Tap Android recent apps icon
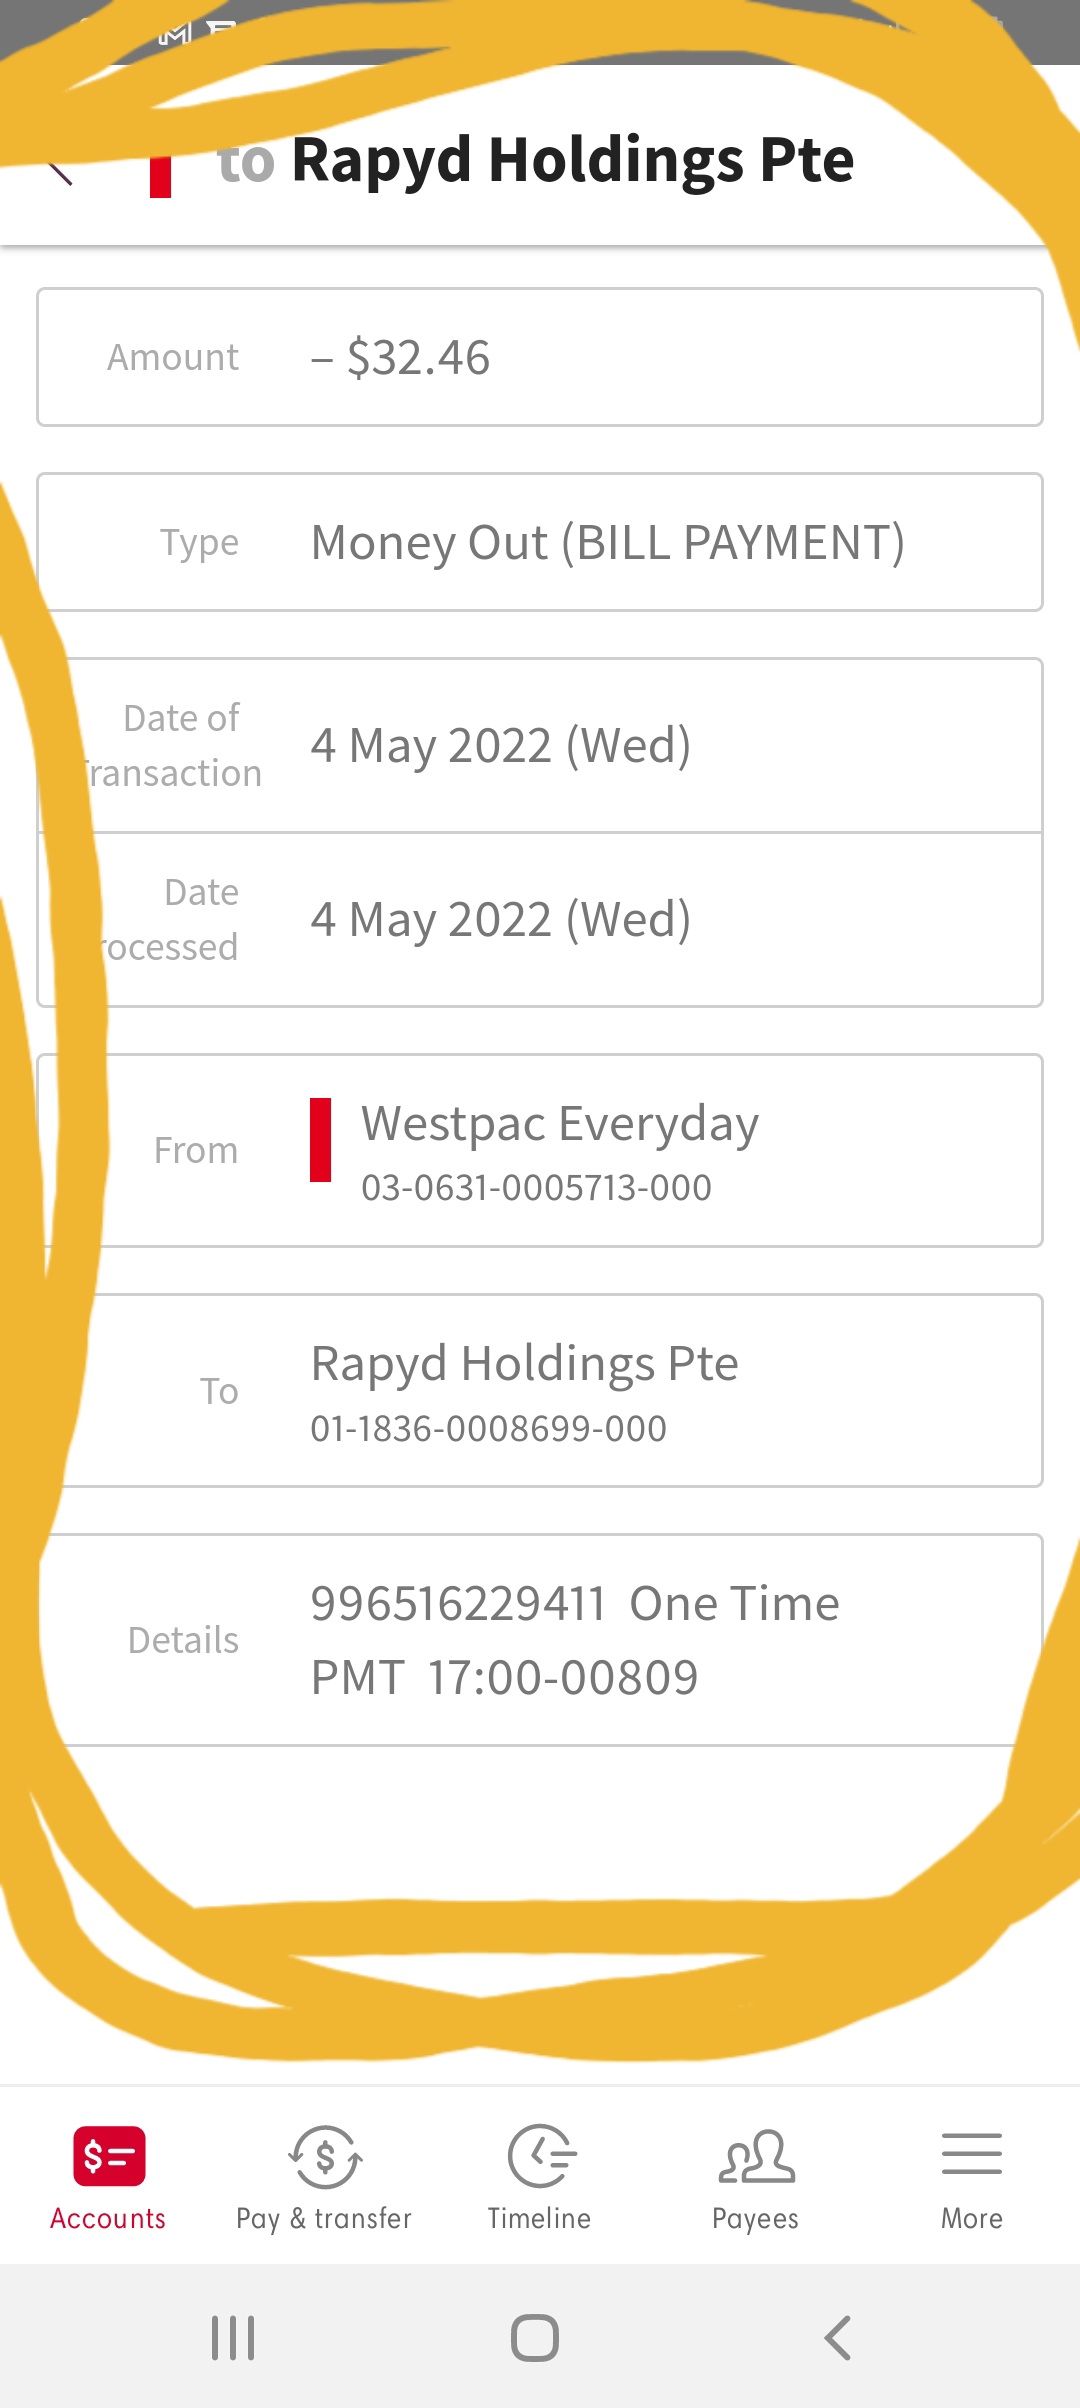 tap(233, 2338)
